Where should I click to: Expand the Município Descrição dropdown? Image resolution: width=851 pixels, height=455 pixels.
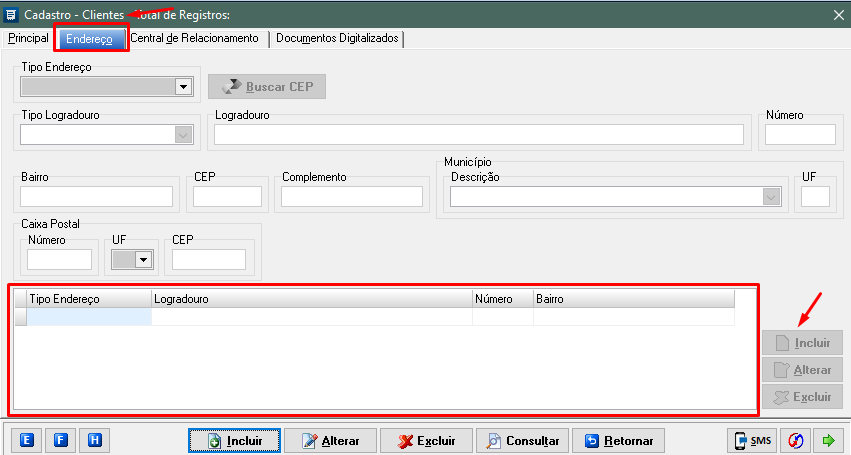(x=771, y=197)
